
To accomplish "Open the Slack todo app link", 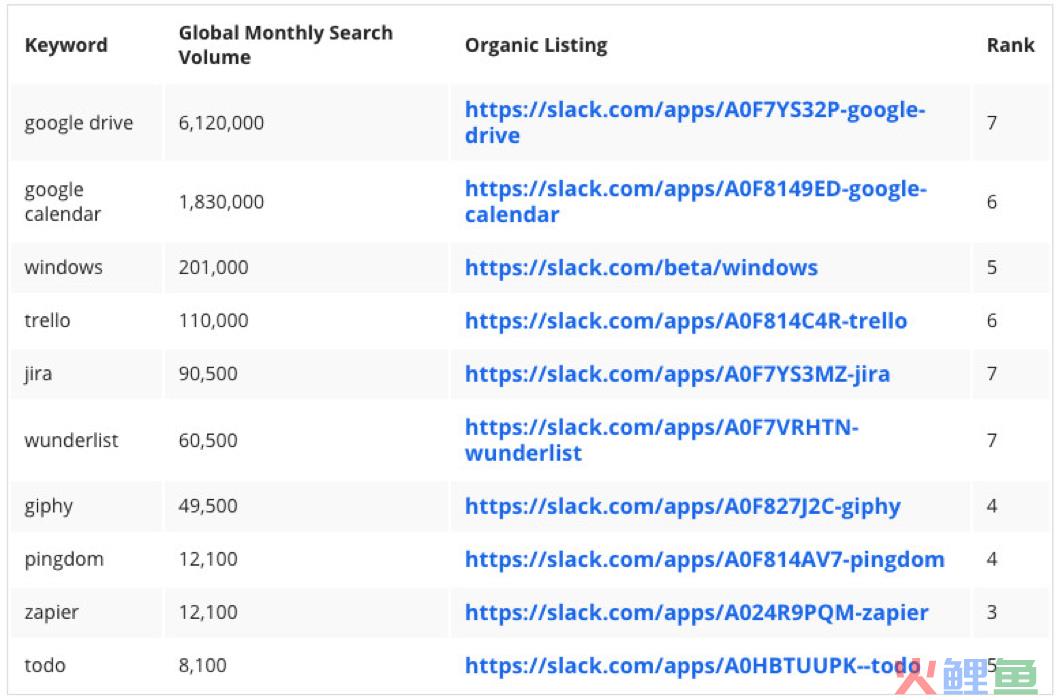I will (x=692, y=665).
